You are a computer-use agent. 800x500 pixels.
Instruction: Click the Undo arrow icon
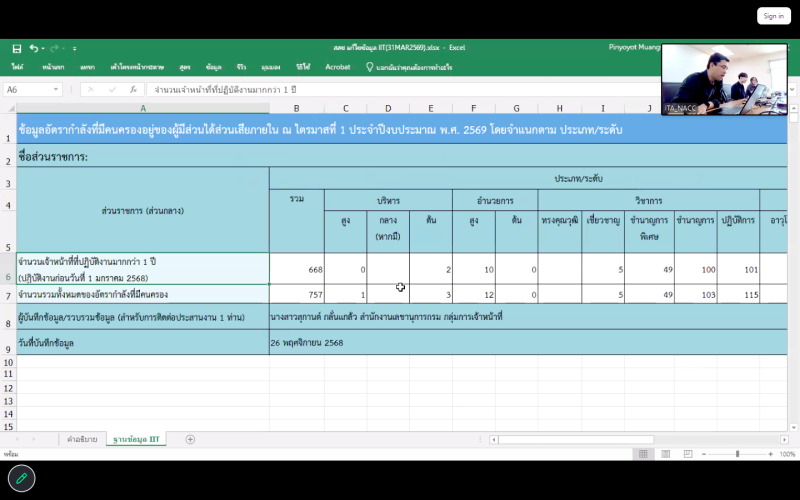pos(33,48)
